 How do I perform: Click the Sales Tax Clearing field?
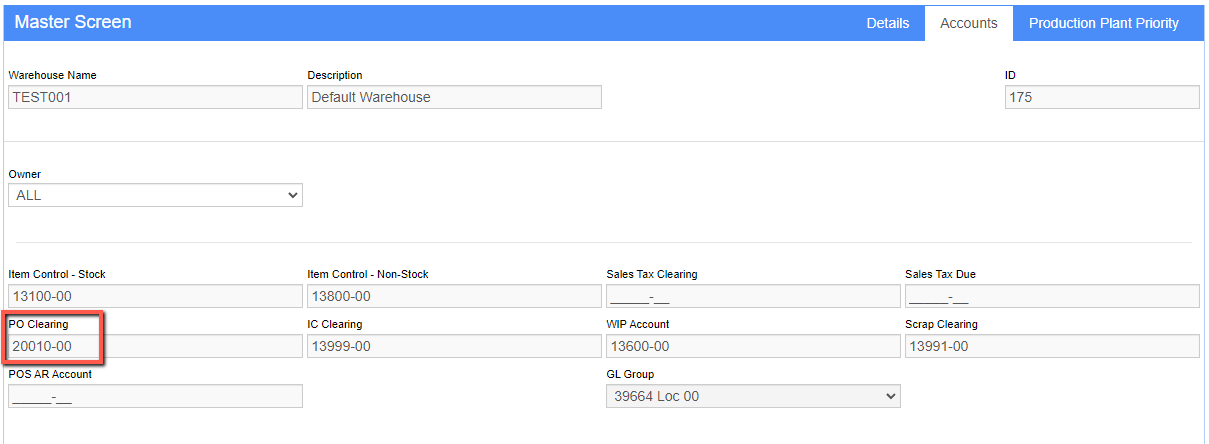(753, 296)
